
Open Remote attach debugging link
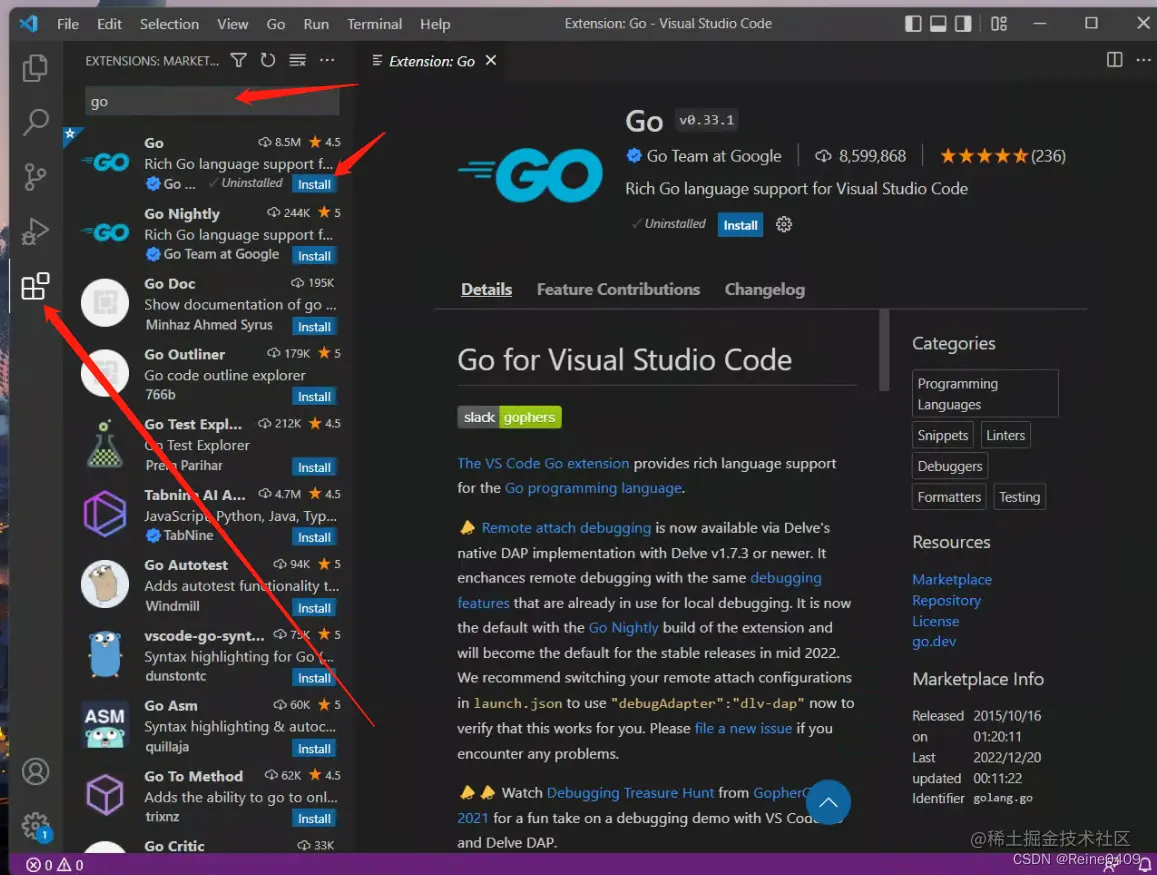[566, 528]
